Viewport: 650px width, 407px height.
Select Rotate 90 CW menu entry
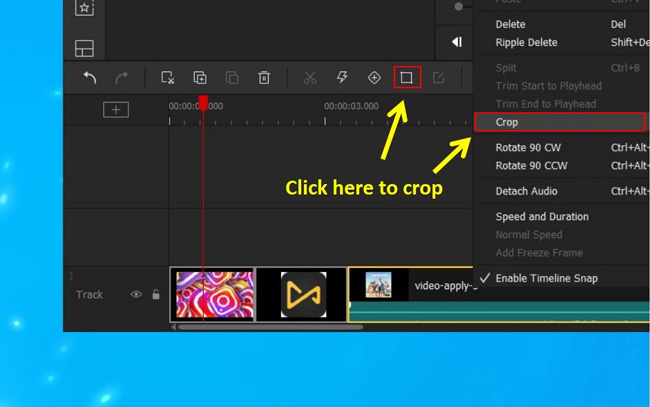(x=528, y=148)
